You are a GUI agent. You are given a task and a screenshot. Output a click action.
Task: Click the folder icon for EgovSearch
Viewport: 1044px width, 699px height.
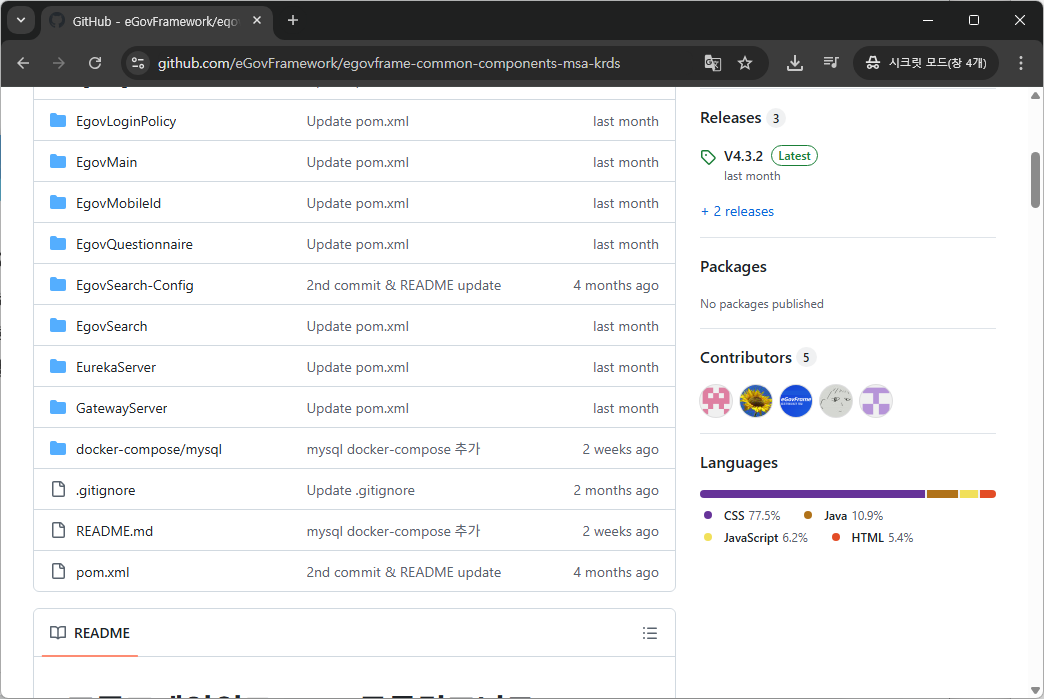coord(58,326)
